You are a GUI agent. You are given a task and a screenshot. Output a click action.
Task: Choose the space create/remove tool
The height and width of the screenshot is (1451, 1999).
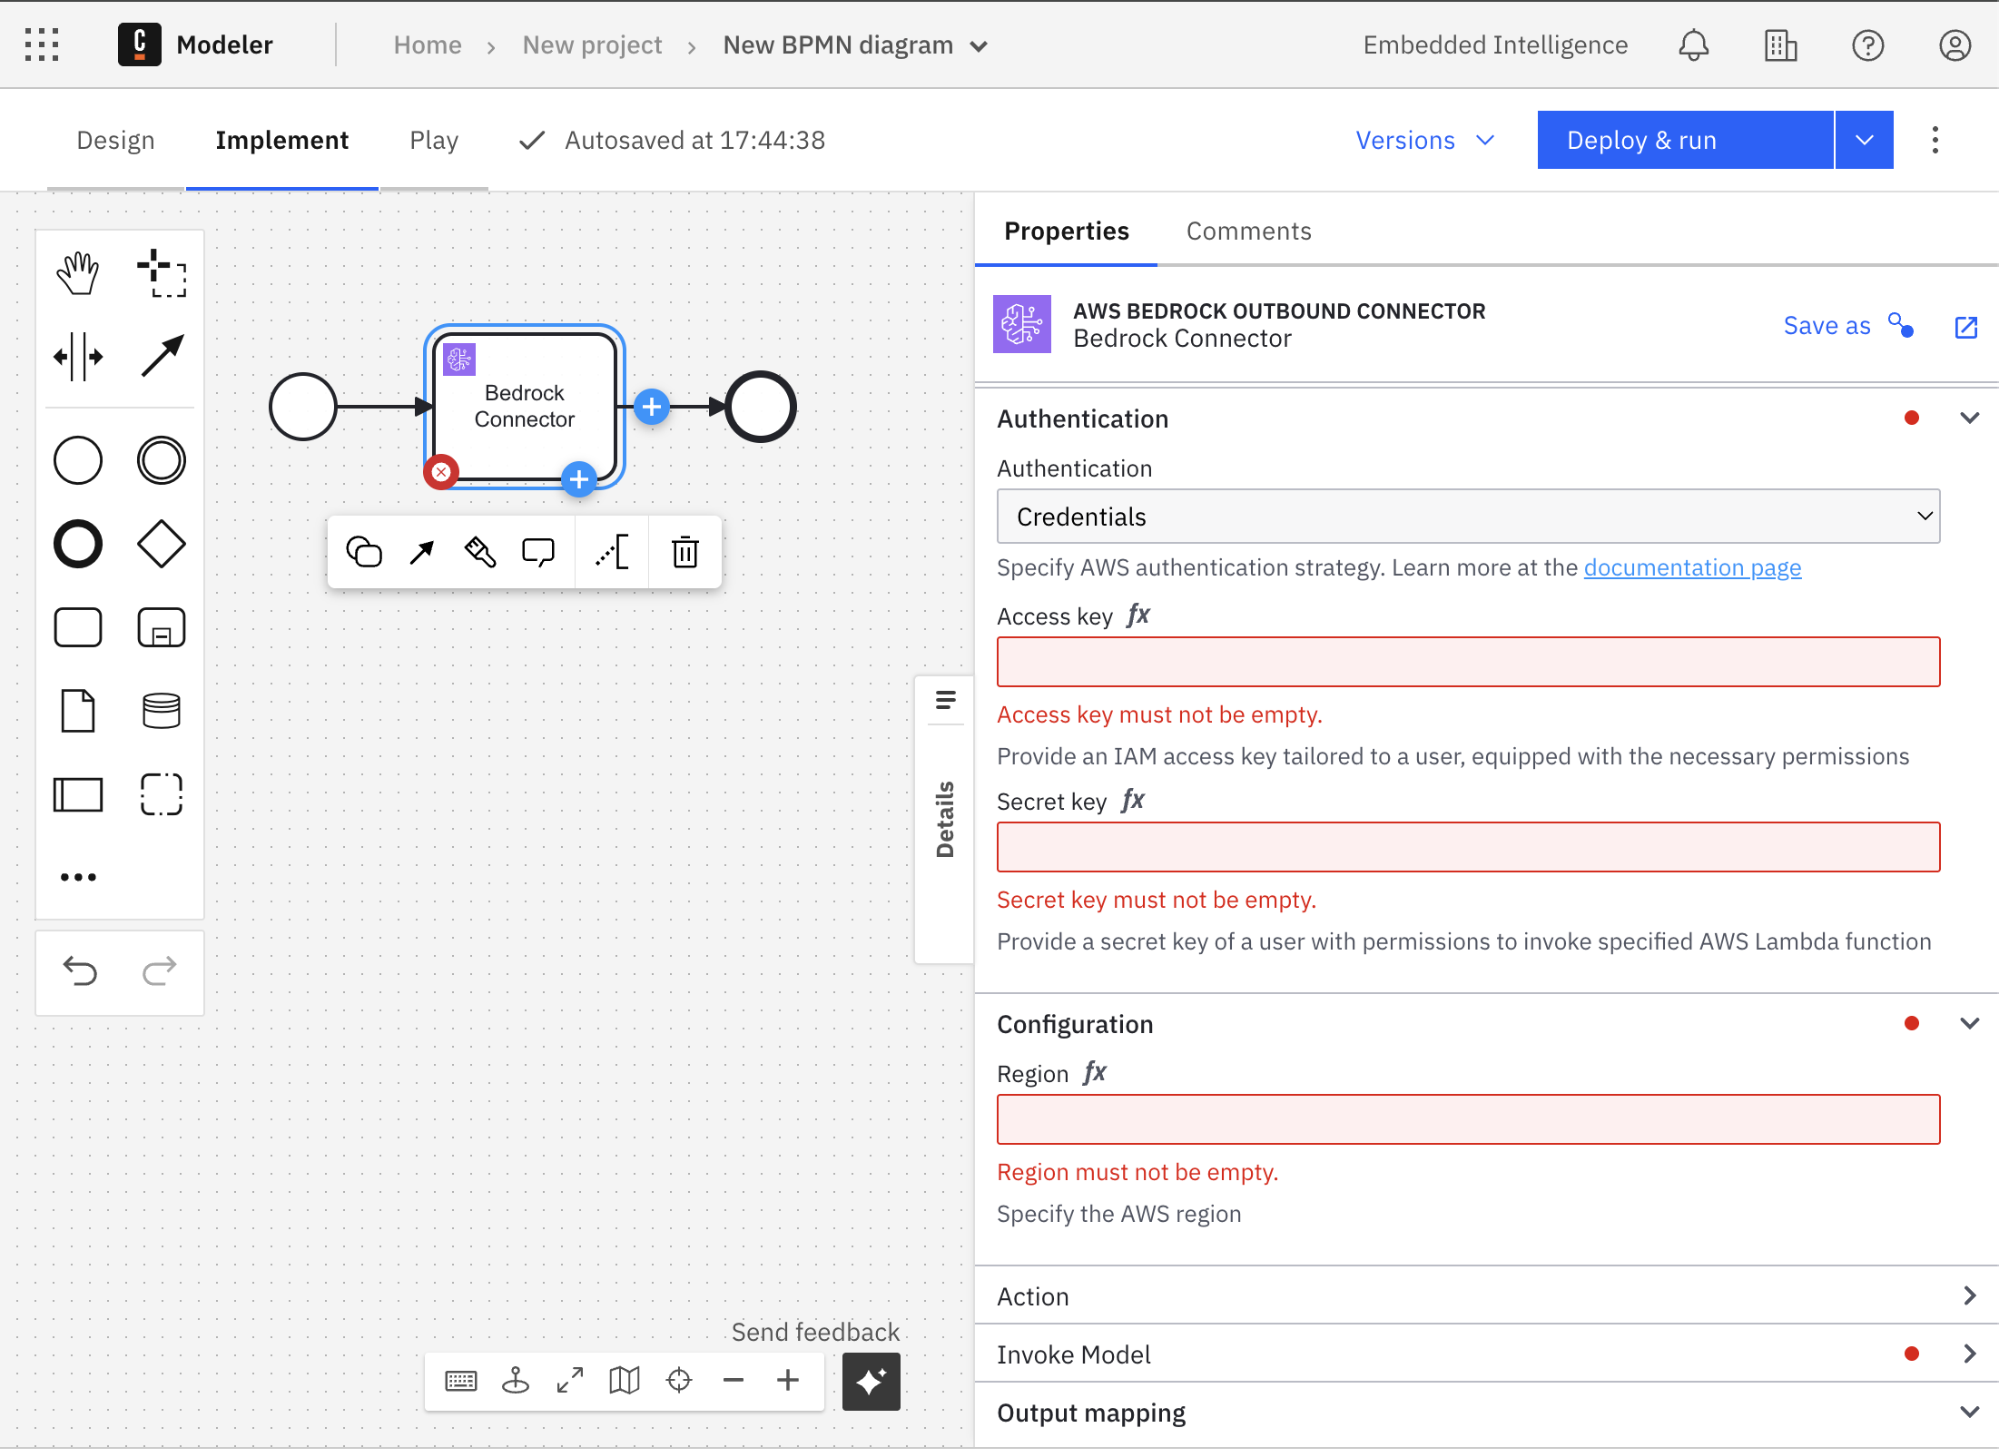pos(78,357)
